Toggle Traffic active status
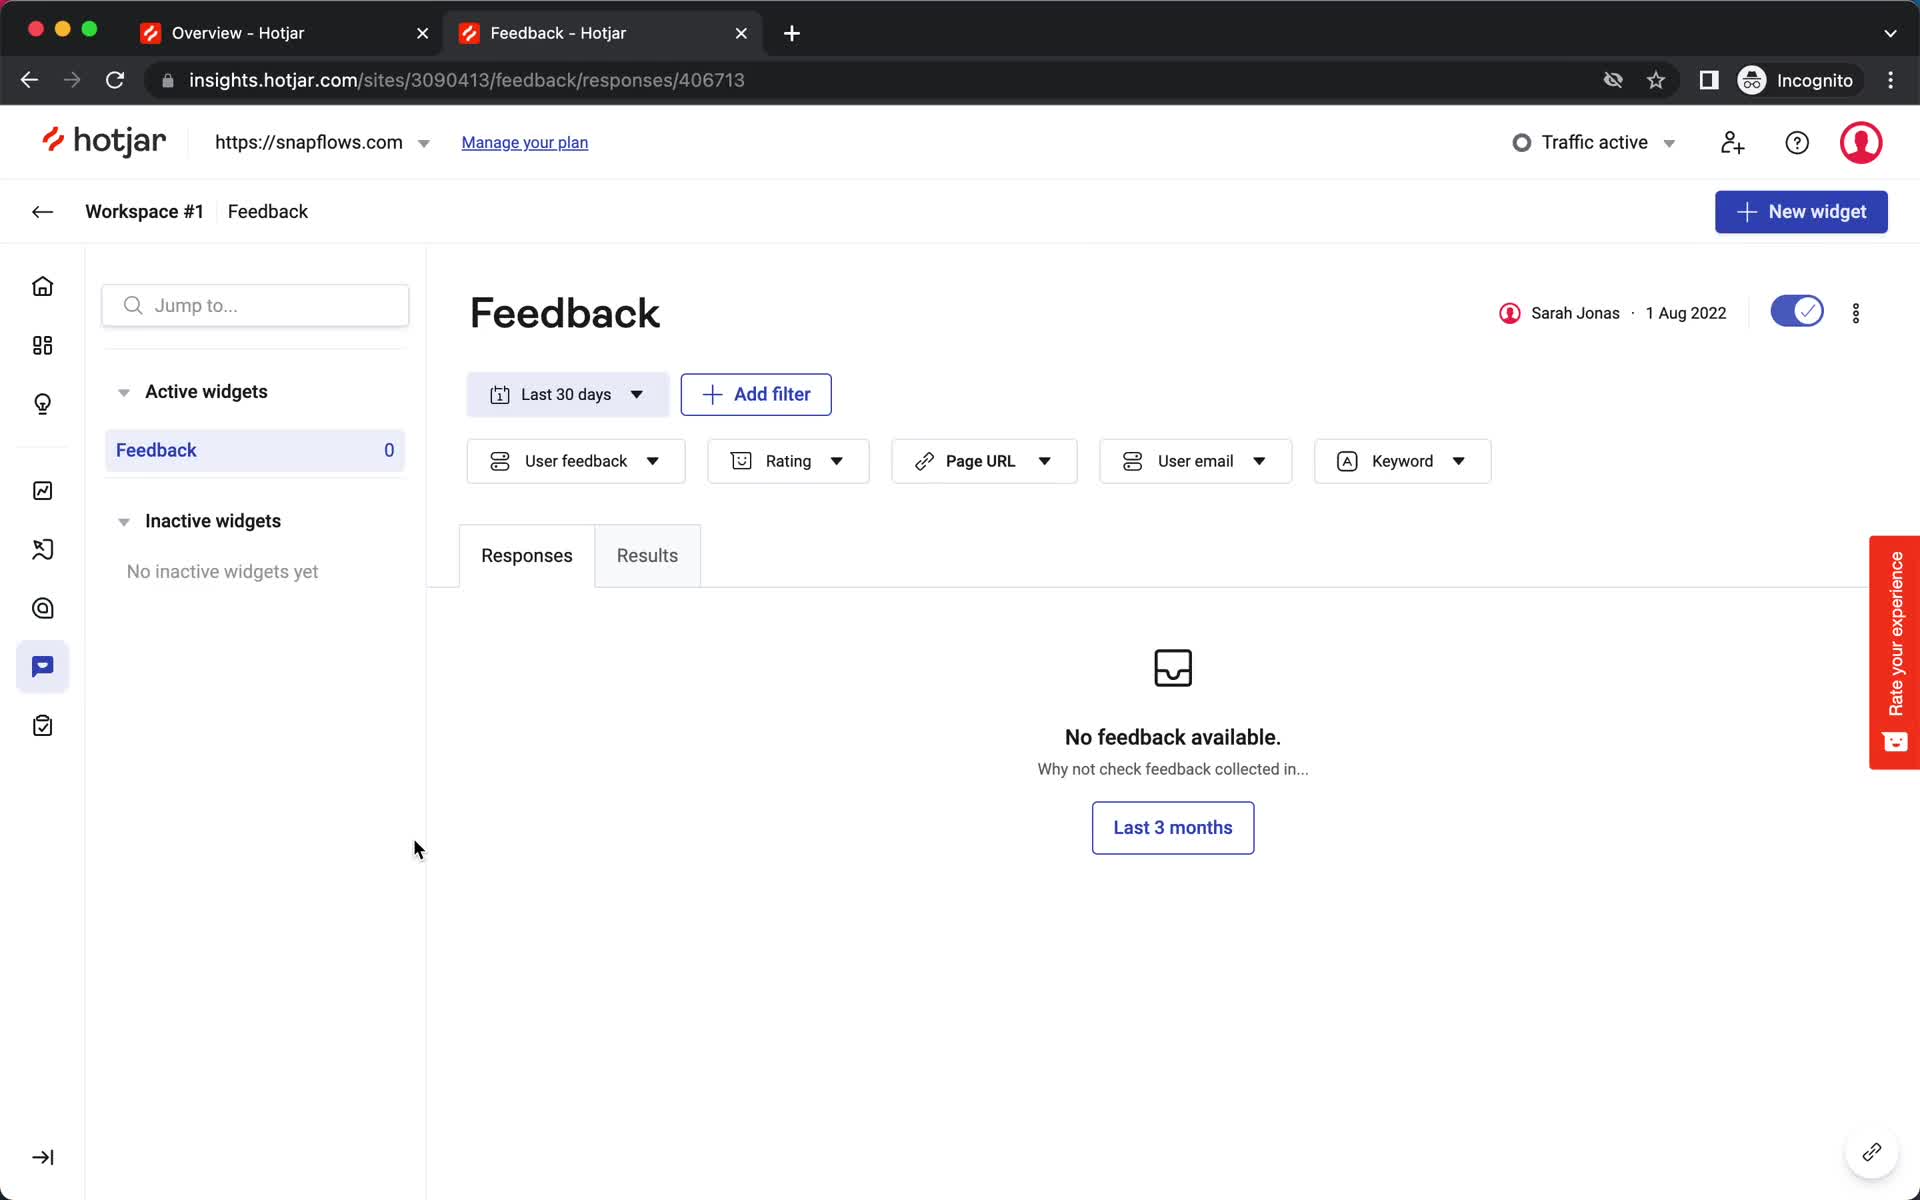The width and height of the screenshot is (1920, 1200). pyautogui.click(x=1594, y=142)
